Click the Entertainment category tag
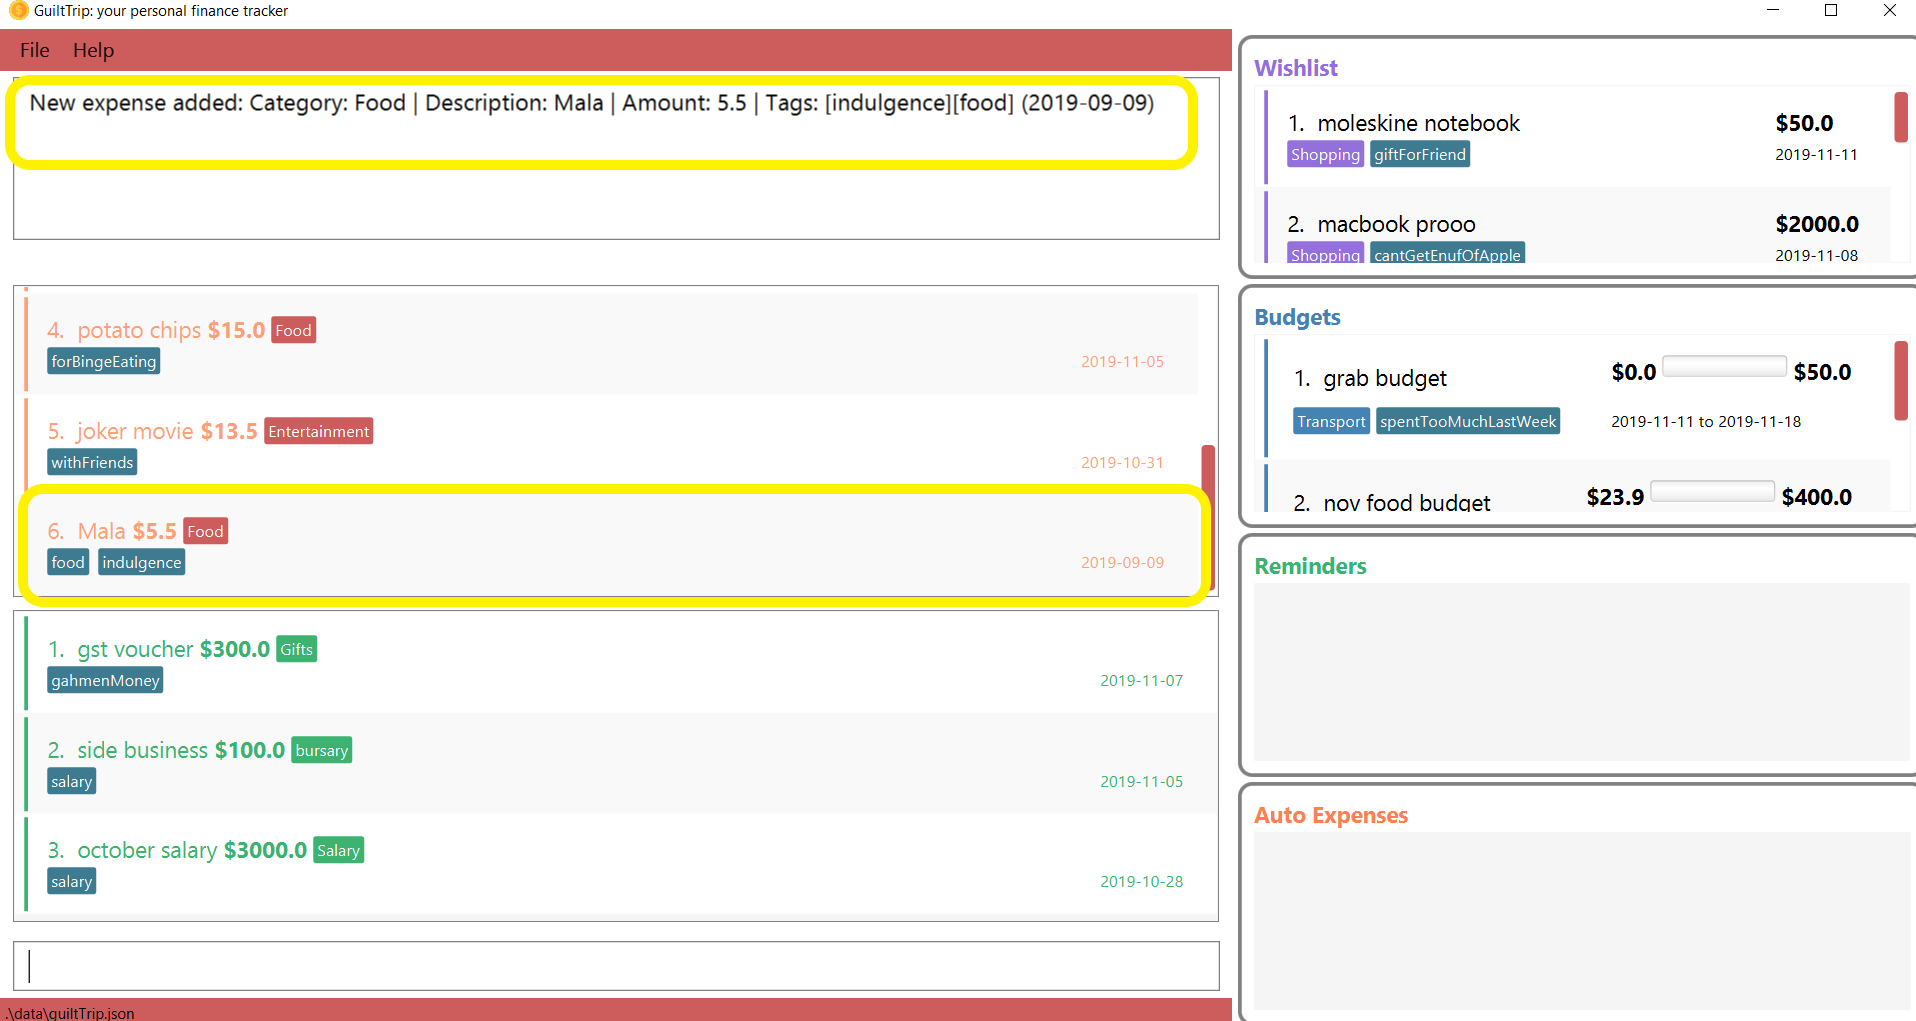This screenshot has height=1021, width=1916. pos(319,432)
